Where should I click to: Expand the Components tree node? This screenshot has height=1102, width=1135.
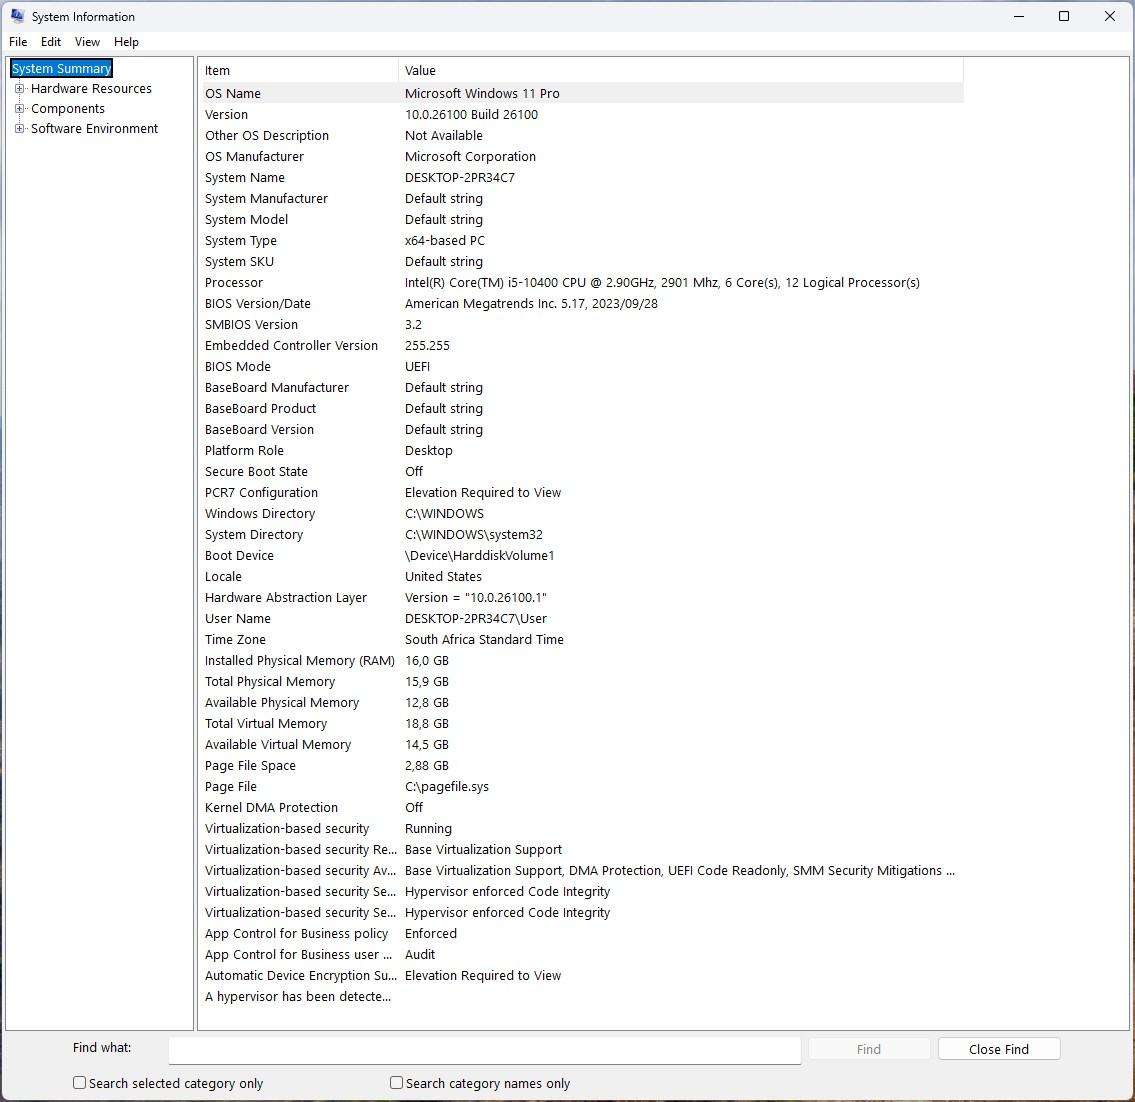19,109
